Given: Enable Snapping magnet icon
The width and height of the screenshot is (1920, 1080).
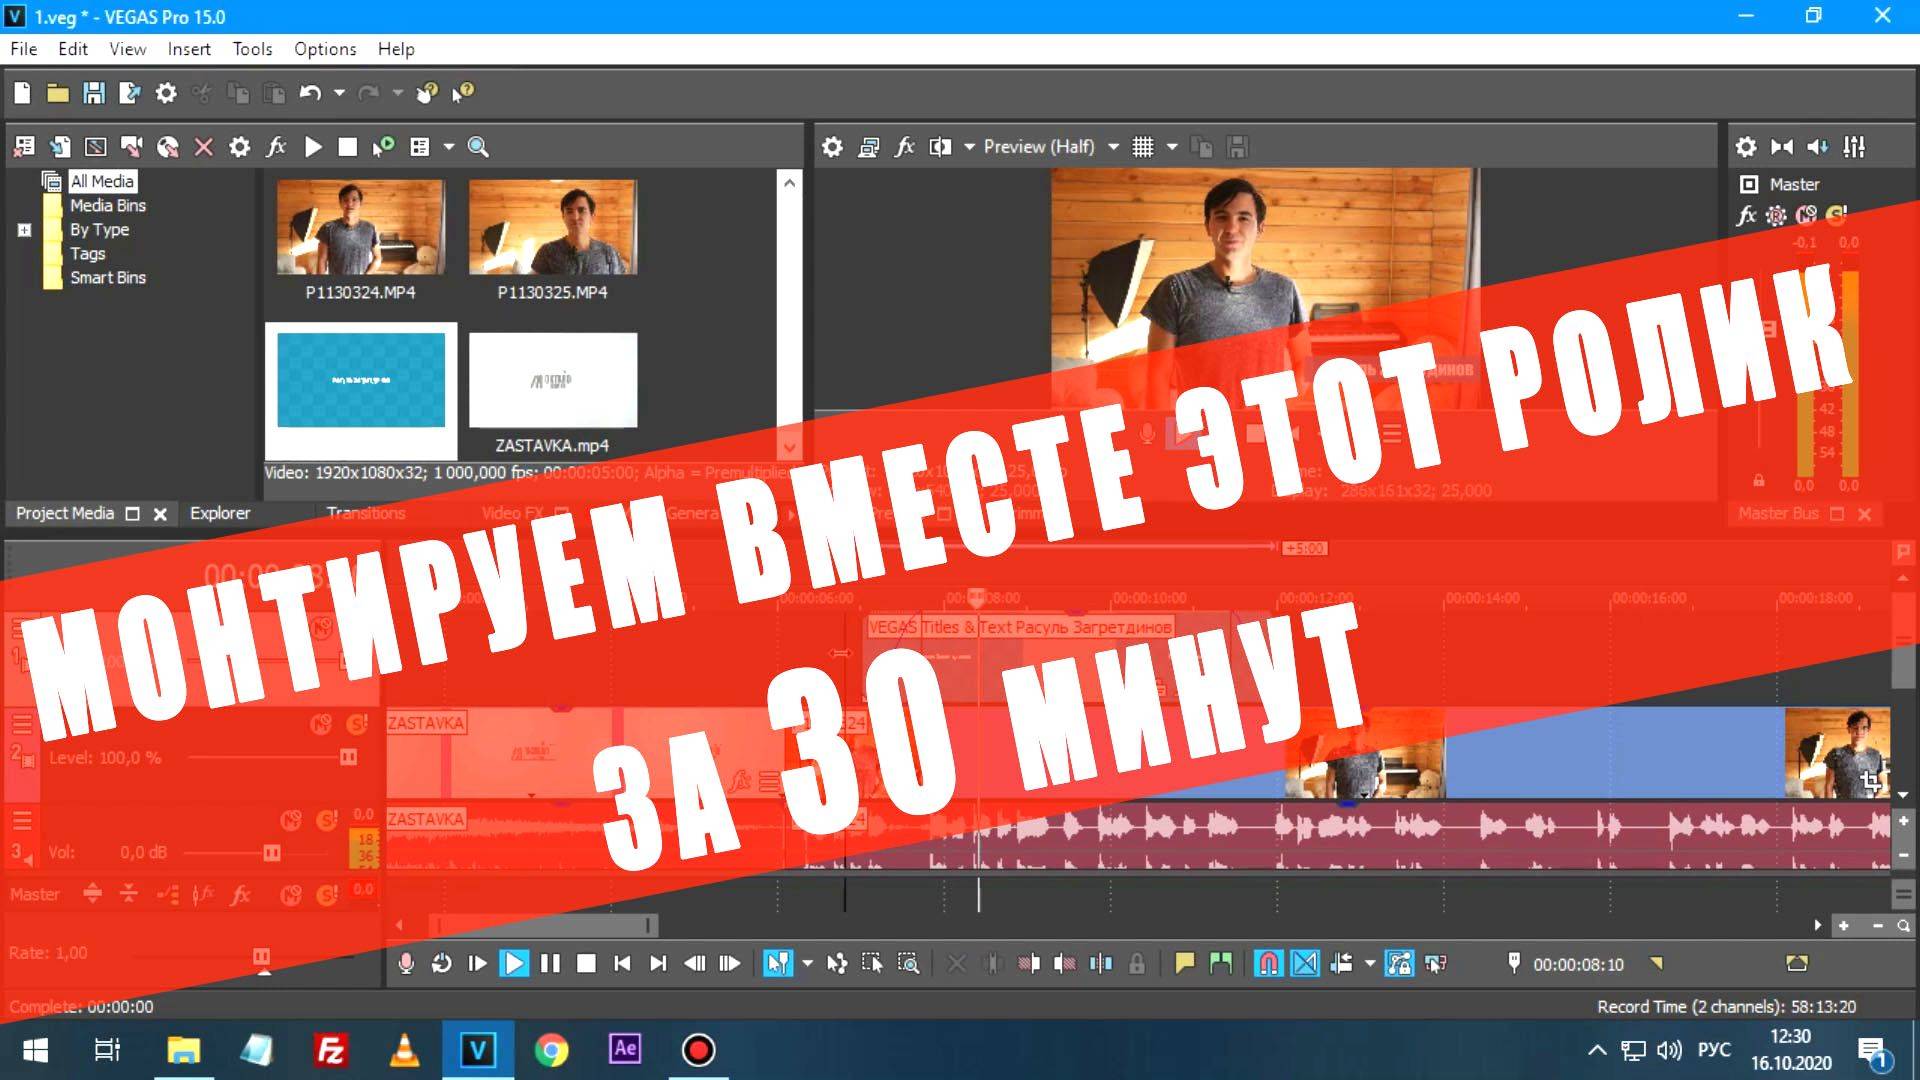Looking at the screenshot, I should [1268, 964].
